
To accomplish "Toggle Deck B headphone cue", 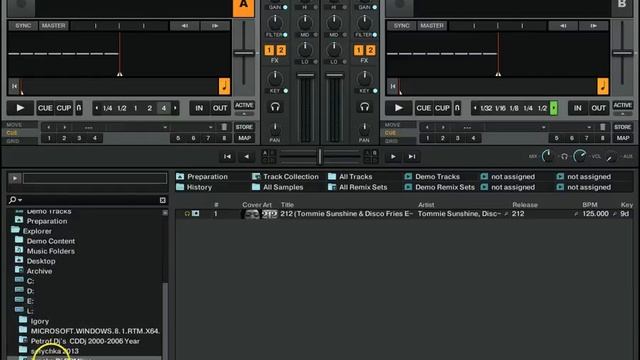I will click(x=364, y=107).
